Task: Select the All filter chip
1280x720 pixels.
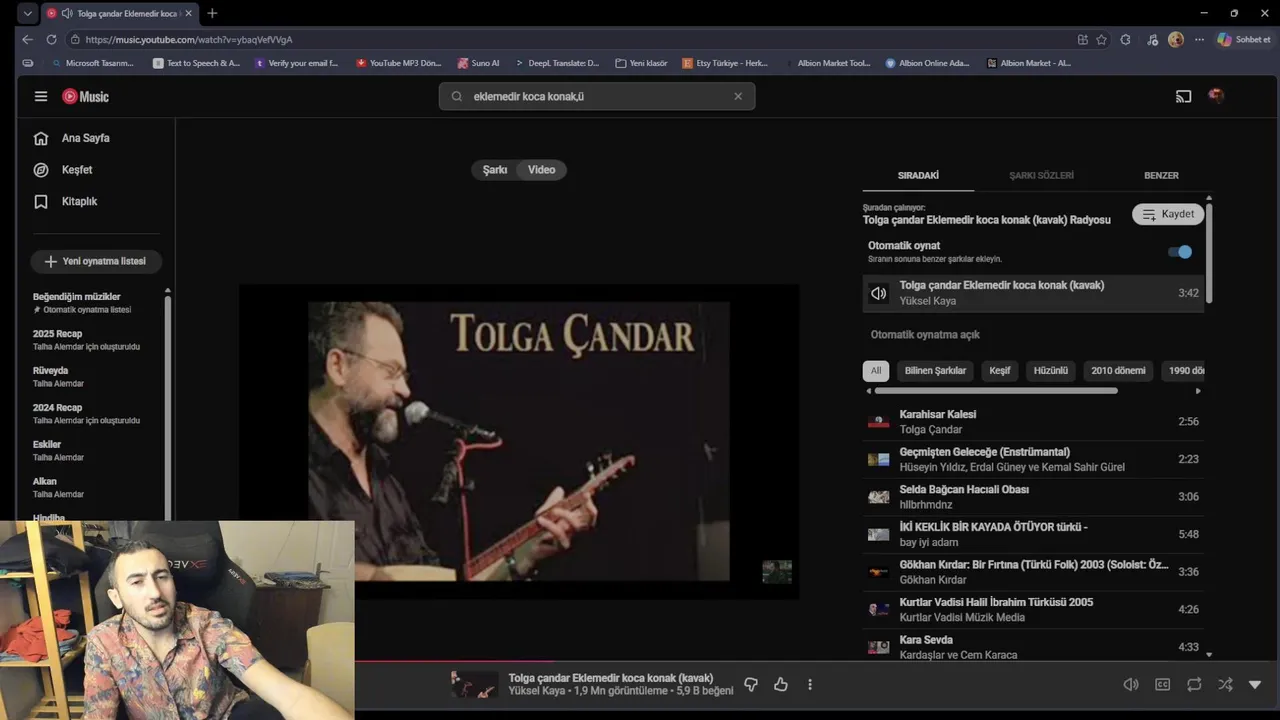Action: coord(876,370)
